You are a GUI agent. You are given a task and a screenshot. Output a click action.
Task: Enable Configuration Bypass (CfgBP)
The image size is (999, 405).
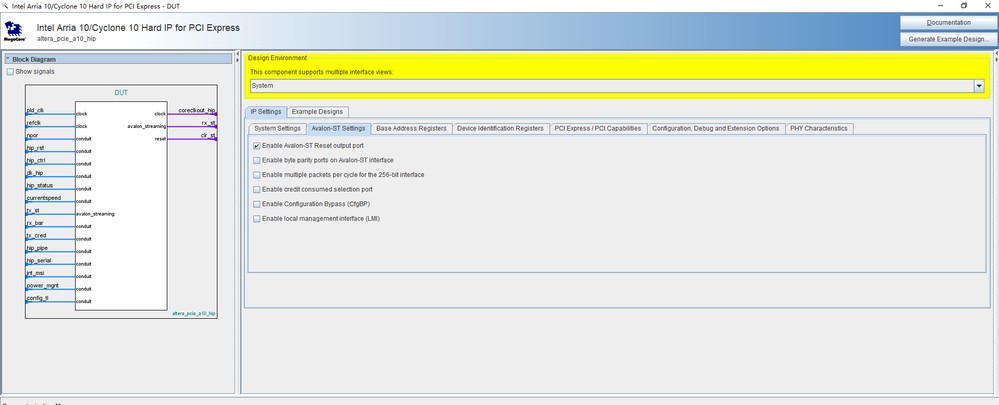click(257, 204)
